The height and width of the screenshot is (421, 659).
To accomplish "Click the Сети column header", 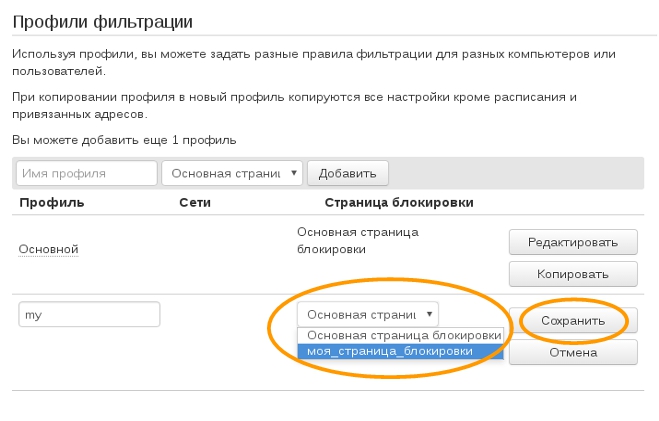I will [x=195, y=203].
